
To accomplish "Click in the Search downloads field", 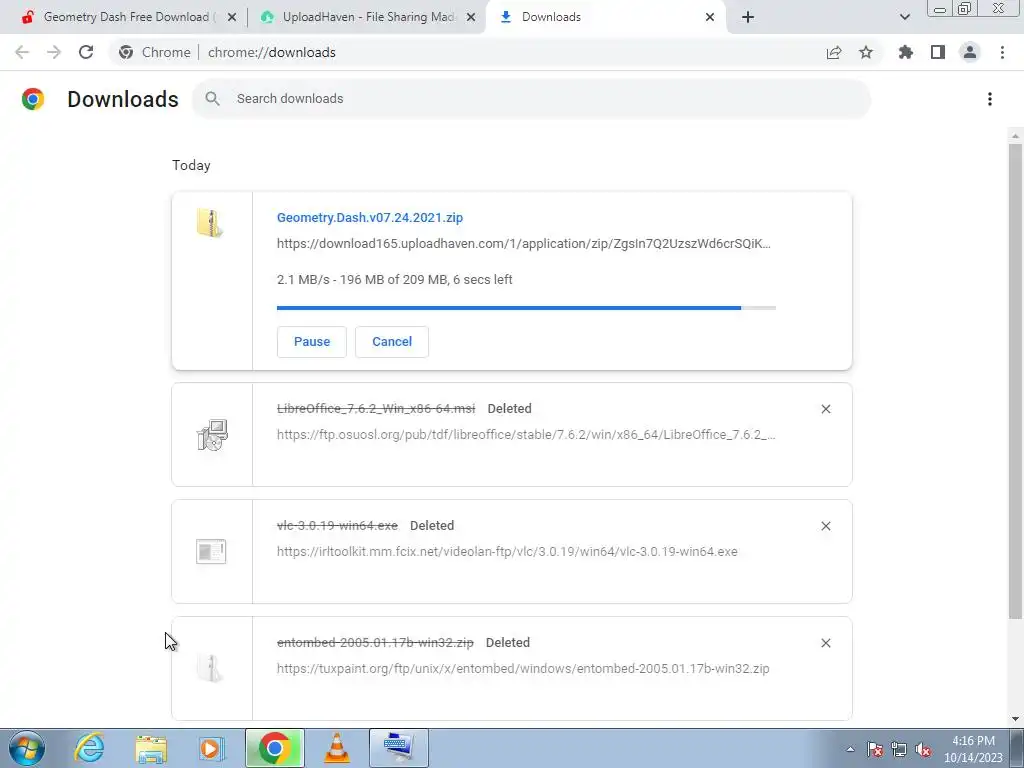I will 531,99.
